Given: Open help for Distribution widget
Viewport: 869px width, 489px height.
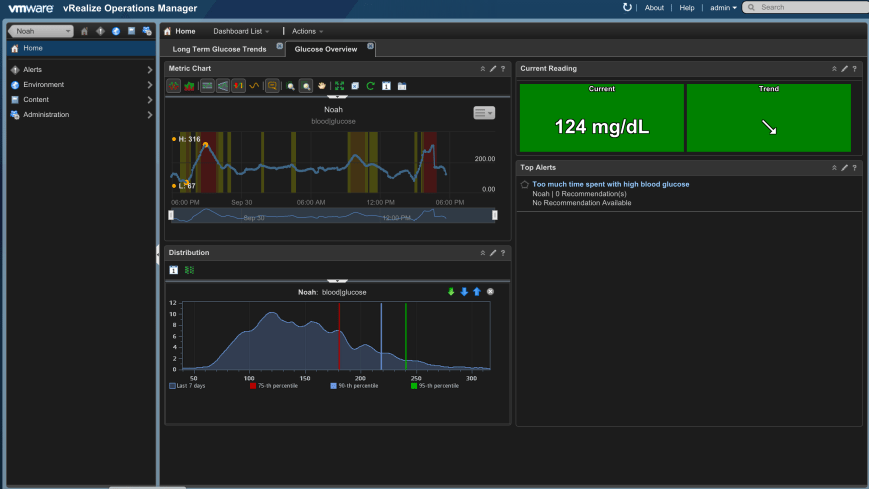Looking at the screenshot, I should (503, 253).
